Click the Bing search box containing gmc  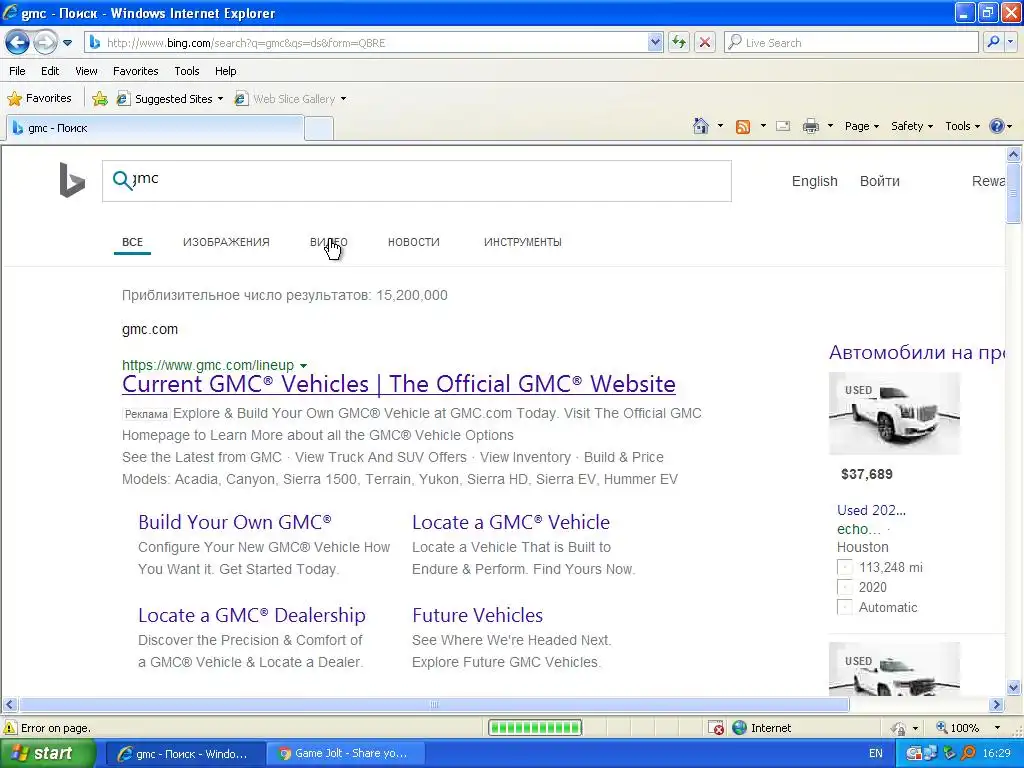(417, 181)
